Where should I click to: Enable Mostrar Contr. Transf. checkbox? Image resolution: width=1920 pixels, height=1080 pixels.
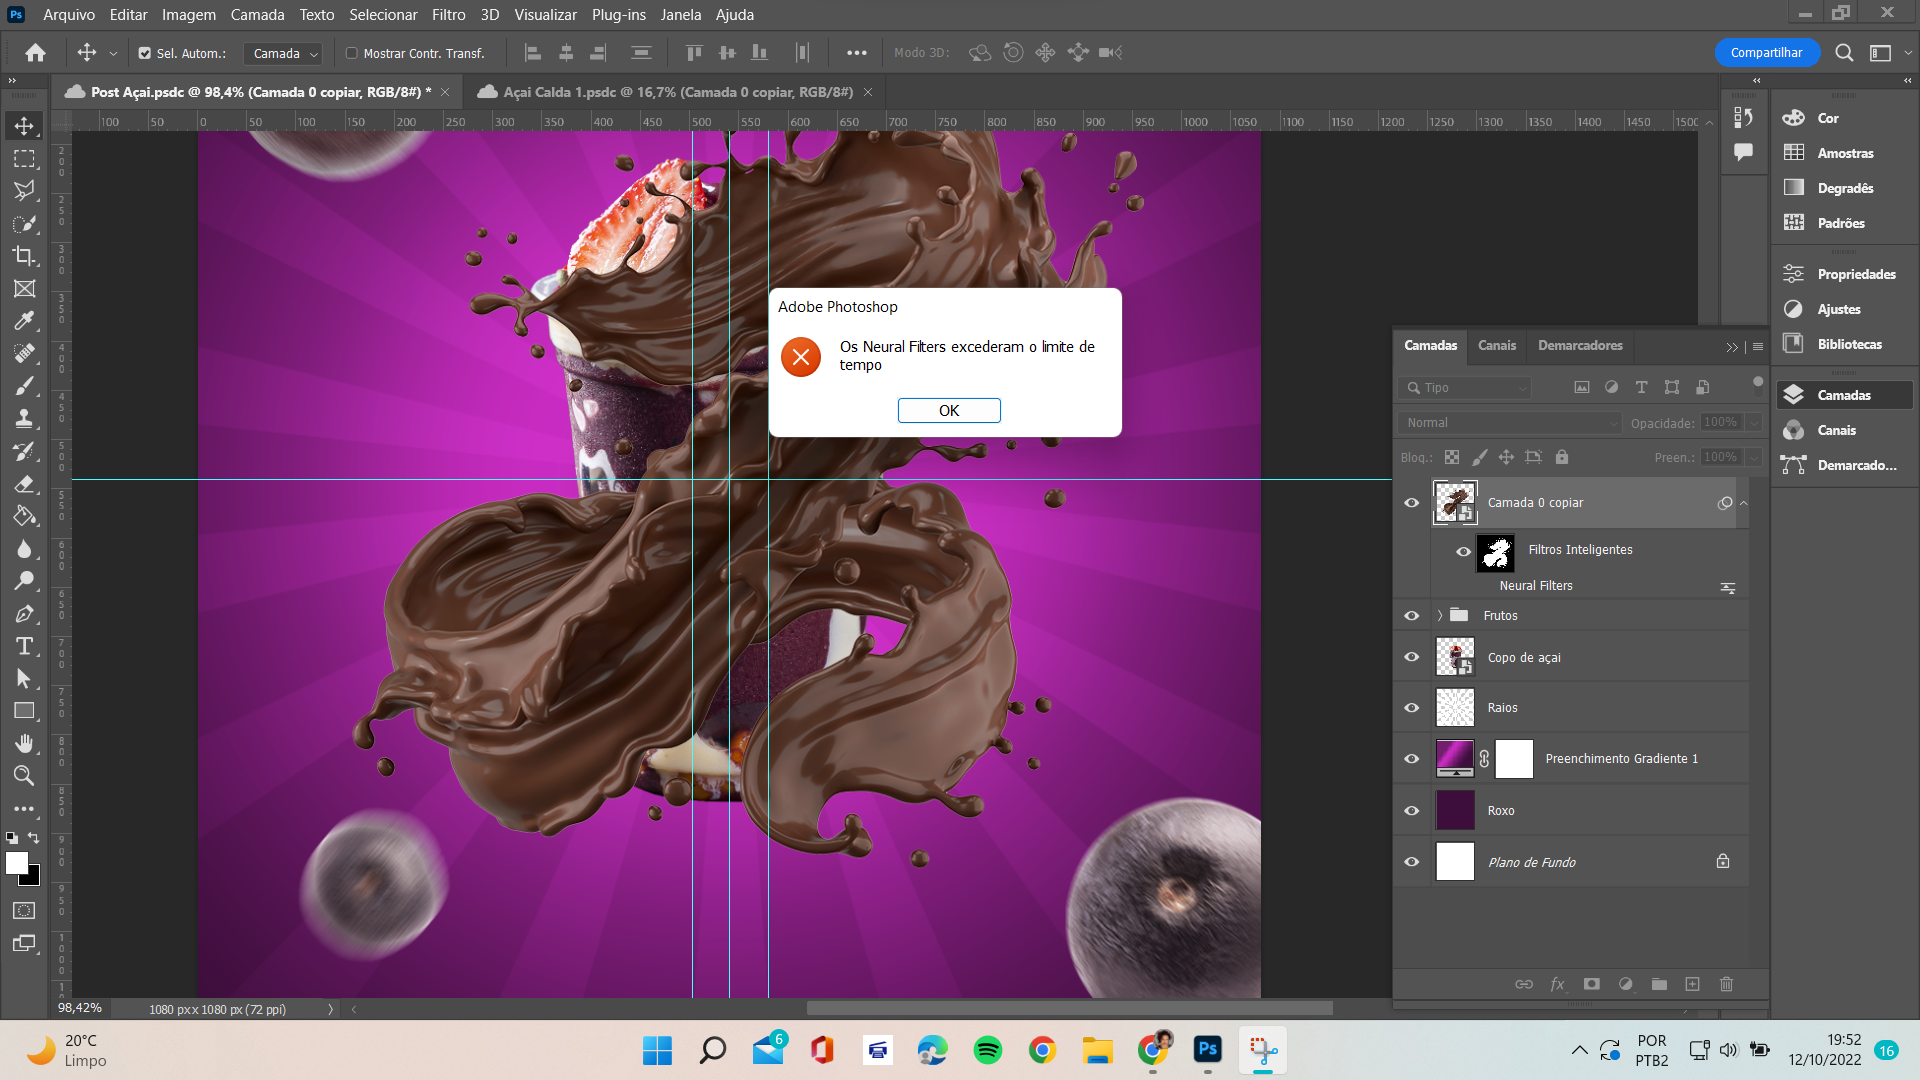(x=349, y=53)
